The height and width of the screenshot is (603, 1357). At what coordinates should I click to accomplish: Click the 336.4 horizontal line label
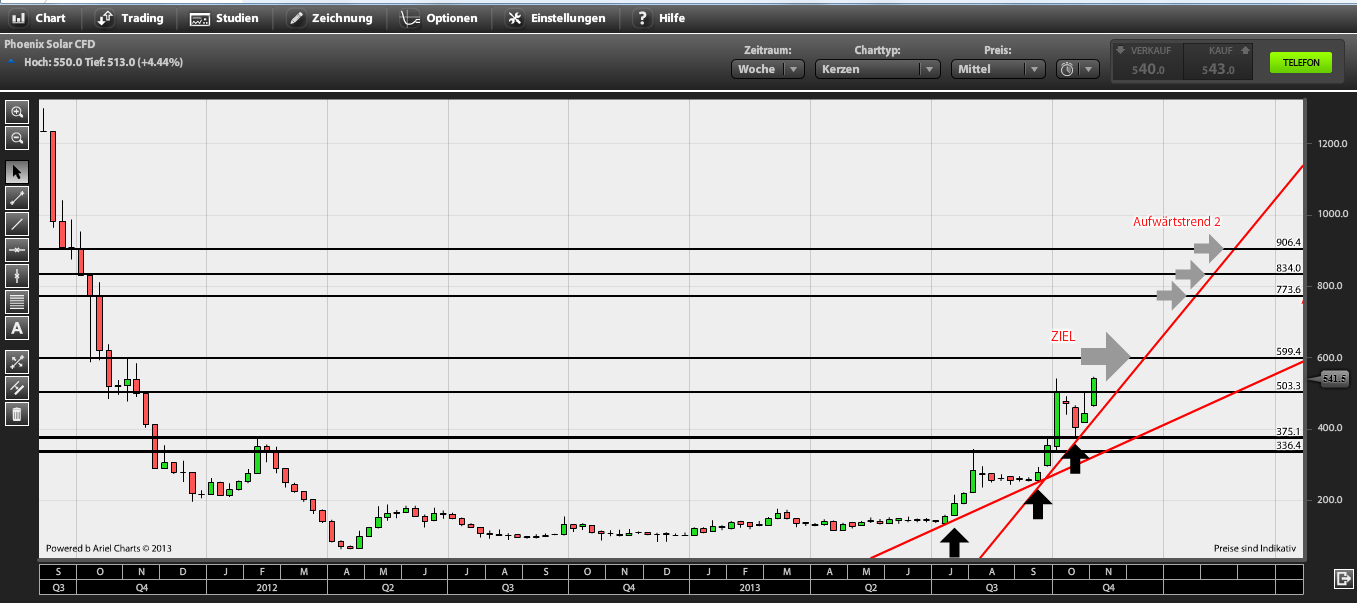coord(1289,446)
